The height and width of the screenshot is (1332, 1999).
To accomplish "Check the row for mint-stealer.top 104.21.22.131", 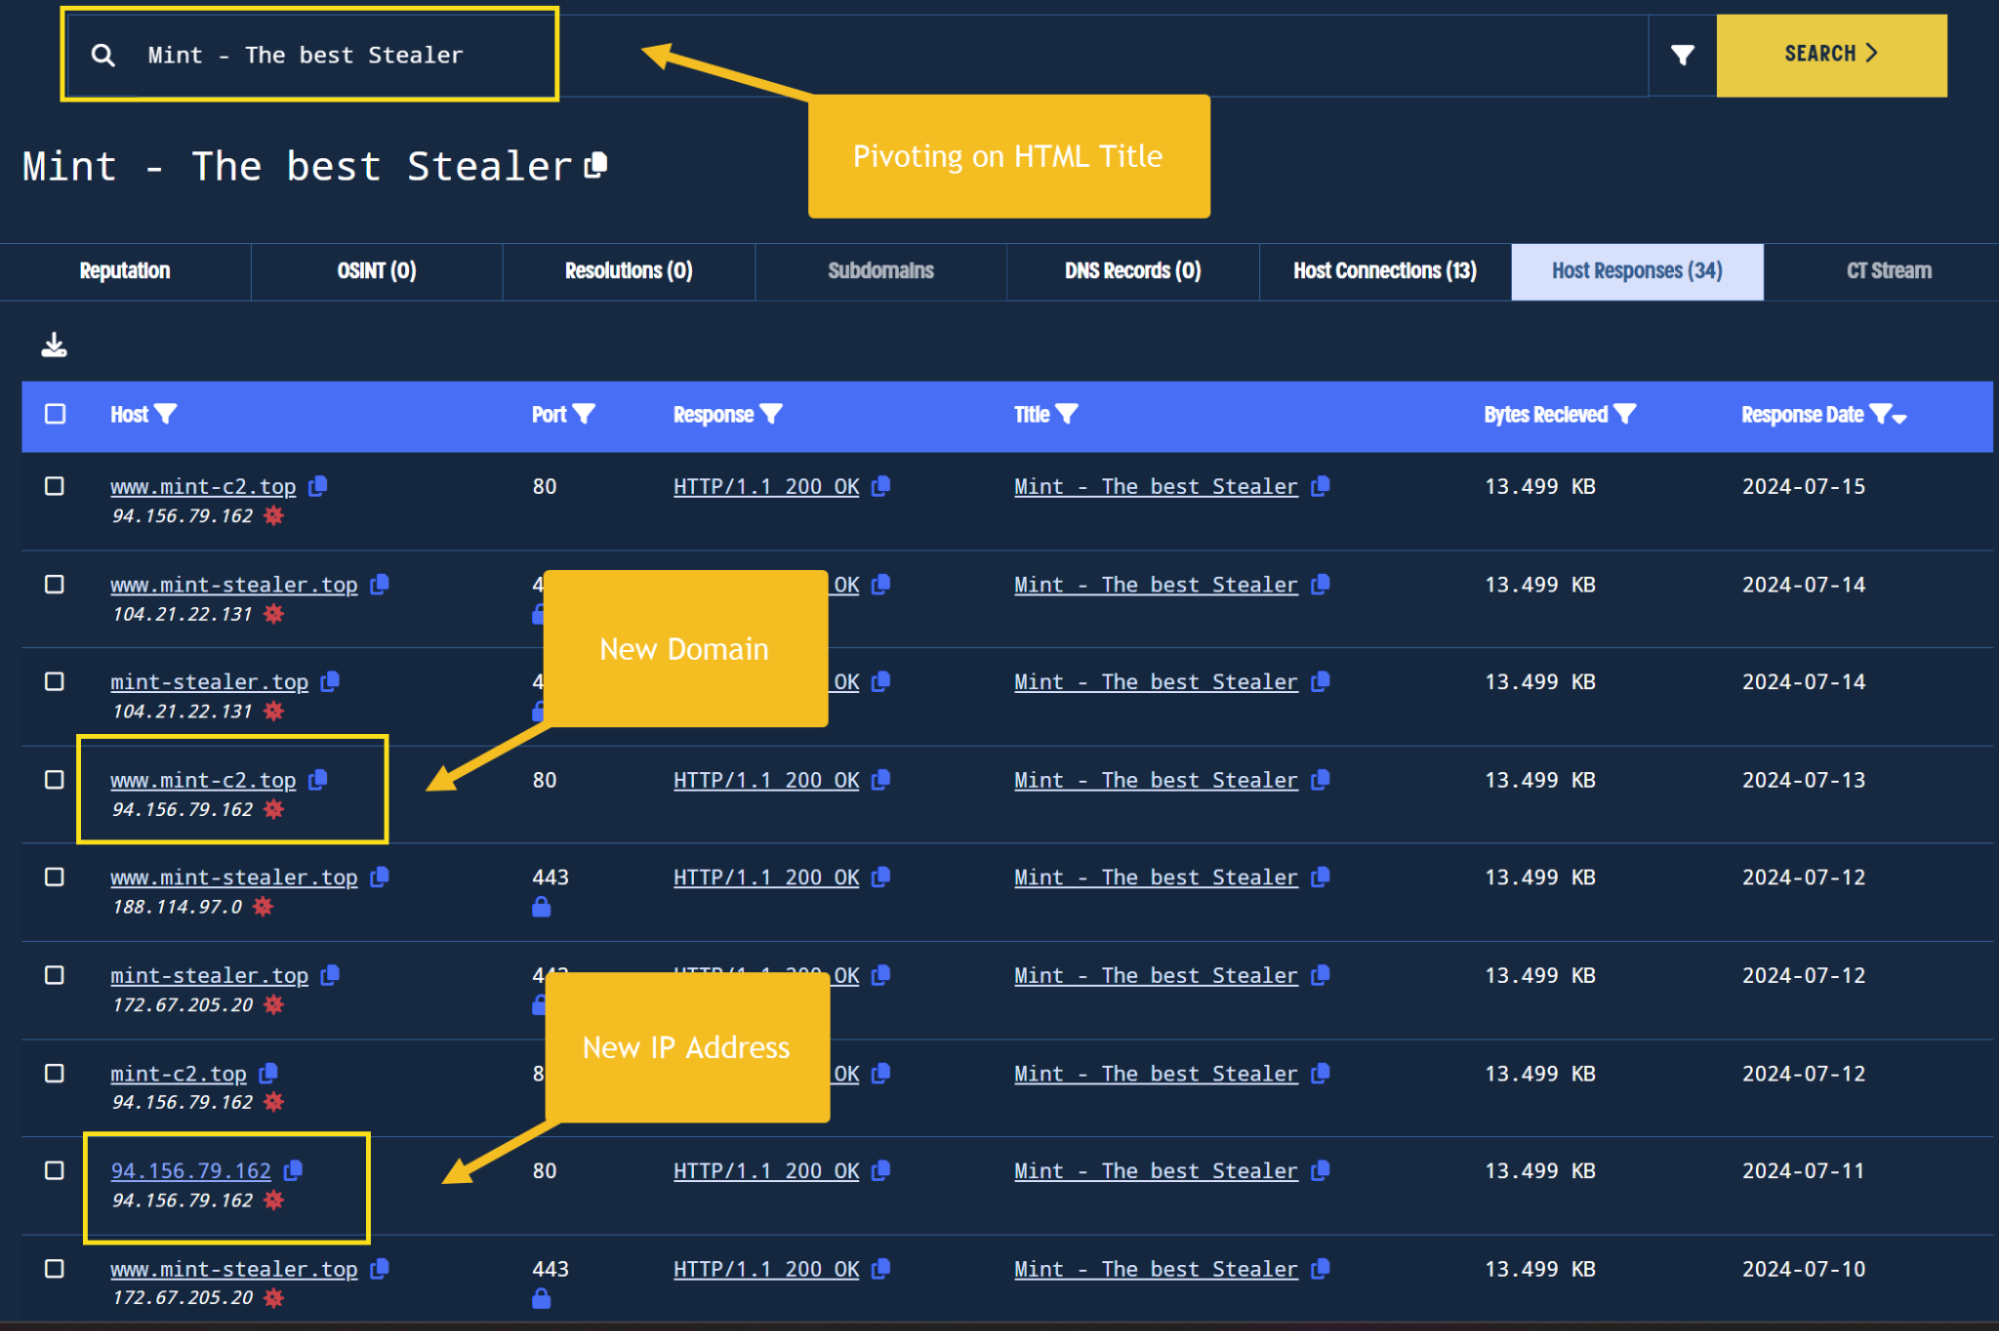I will click(x=55, y=681).
